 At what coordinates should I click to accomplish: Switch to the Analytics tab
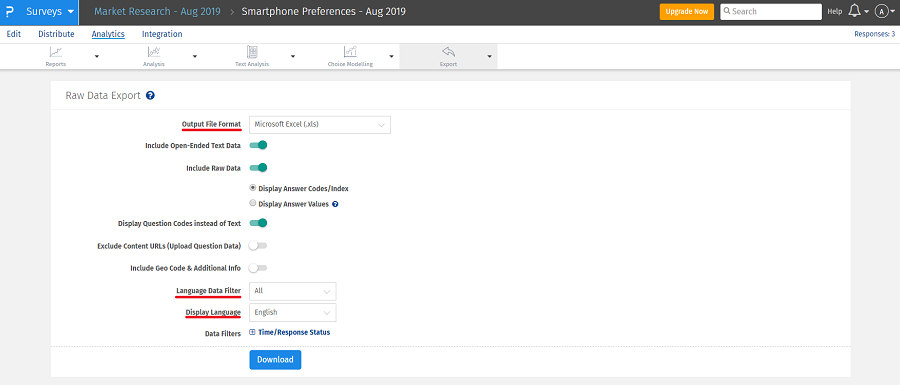(108, 34)
